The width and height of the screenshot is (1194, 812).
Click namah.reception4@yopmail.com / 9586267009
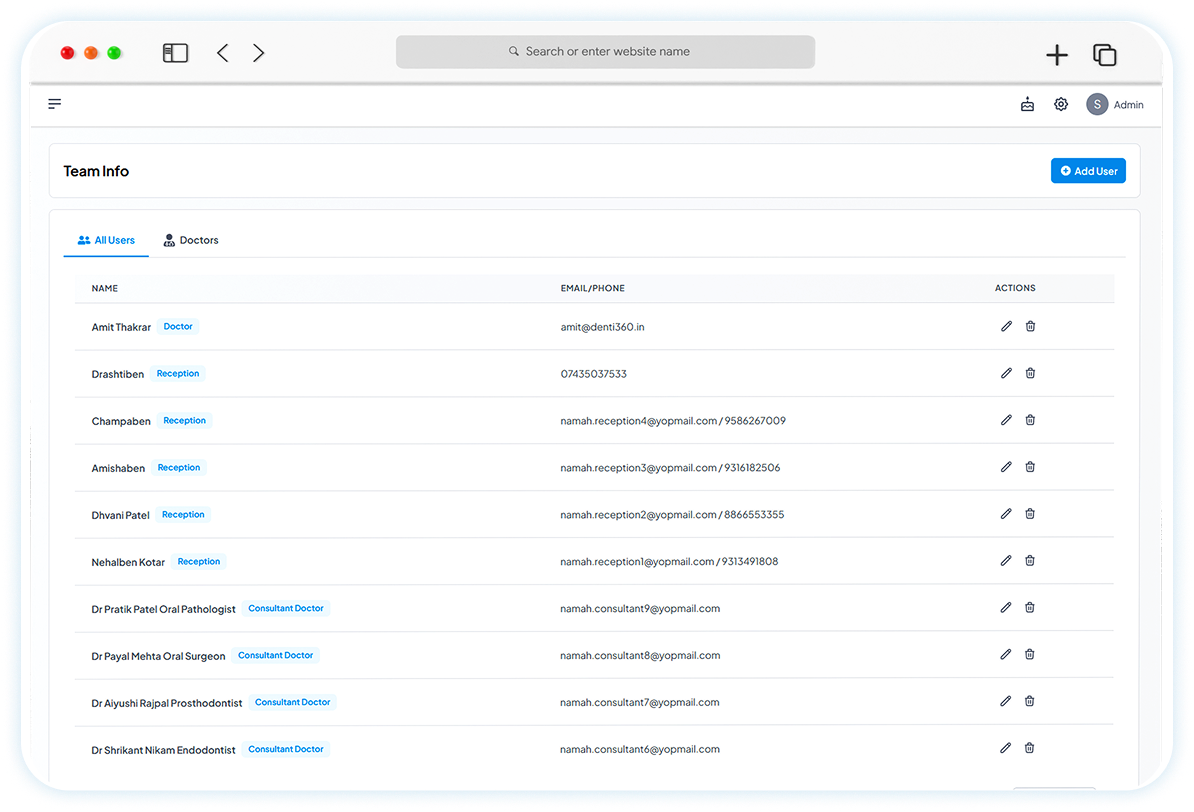(x=673, y=420)
